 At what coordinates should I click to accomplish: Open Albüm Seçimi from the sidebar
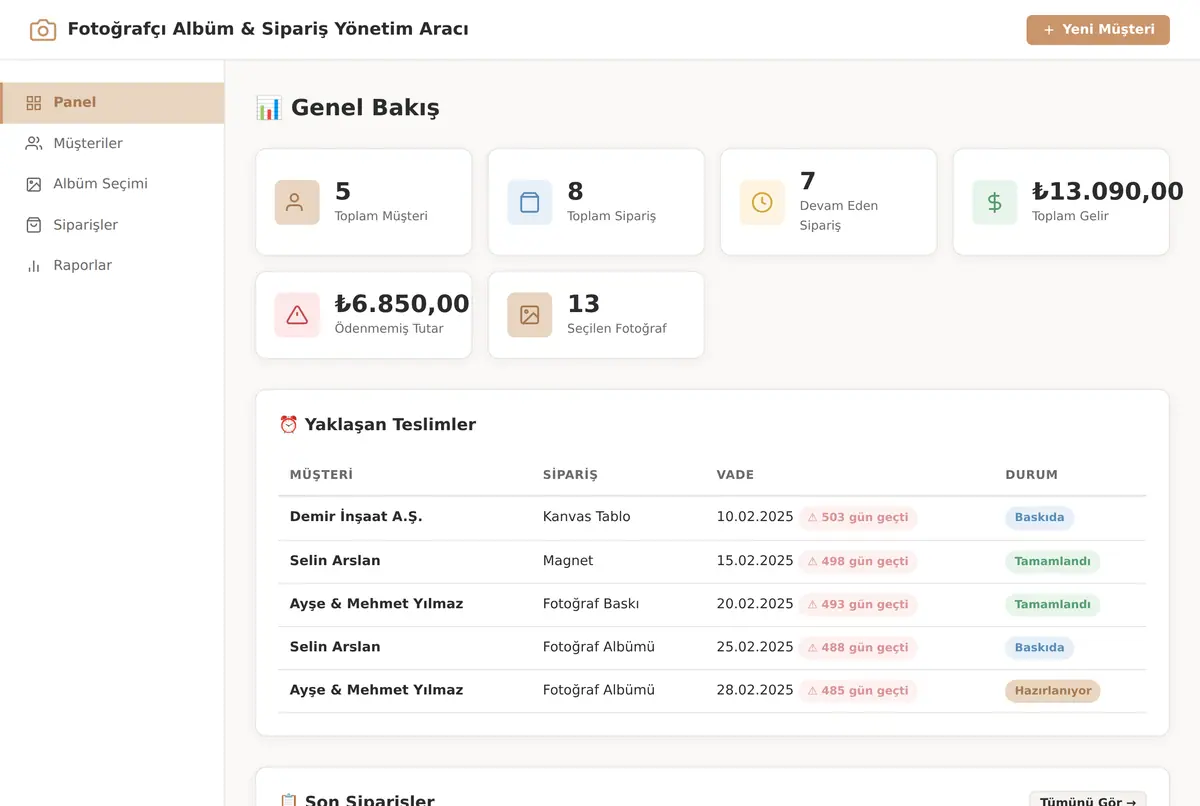click(112, 184)
